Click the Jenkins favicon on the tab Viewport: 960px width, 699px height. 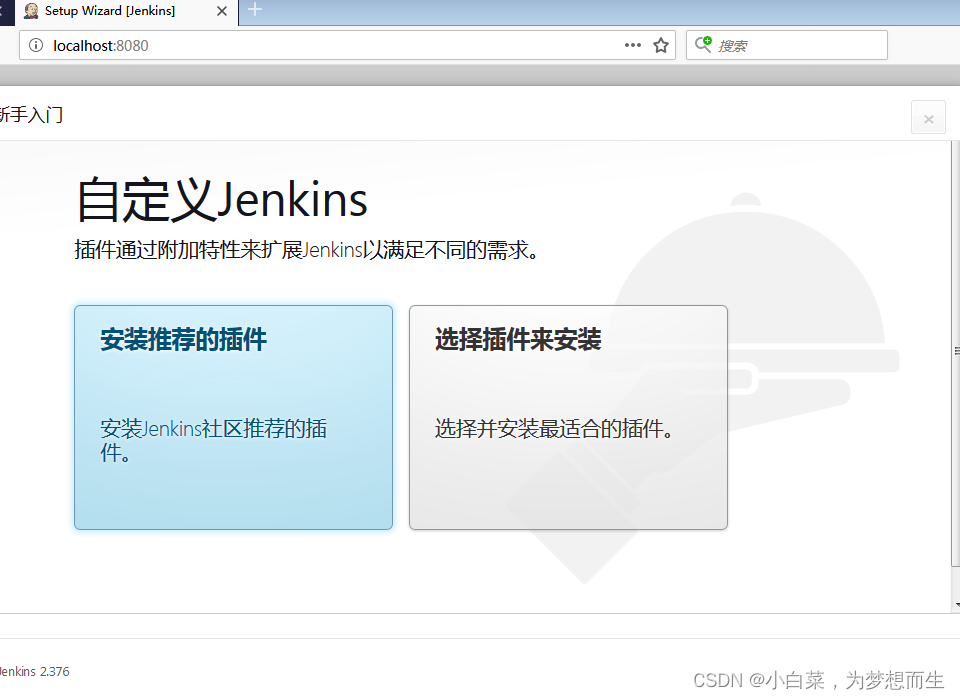click(x=31, y=11)
